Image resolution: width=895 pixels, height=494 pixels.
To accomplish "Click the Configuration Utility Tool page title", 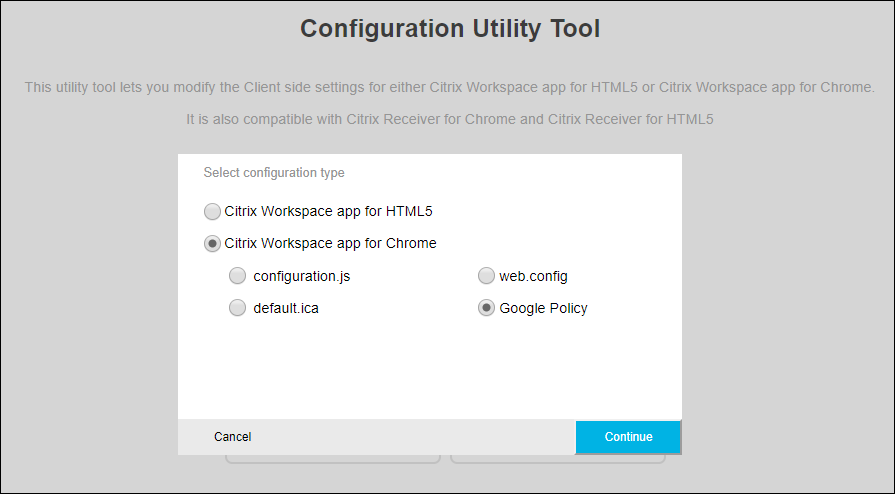I will [450, 29].
